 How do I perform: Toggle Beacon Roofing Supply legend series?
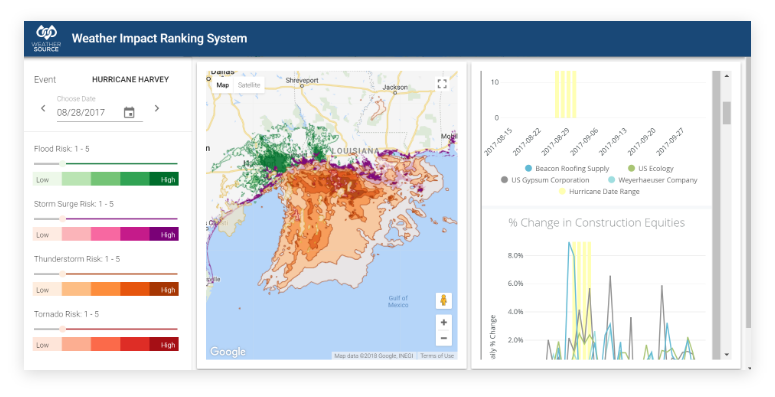click(x=567, y=169)
